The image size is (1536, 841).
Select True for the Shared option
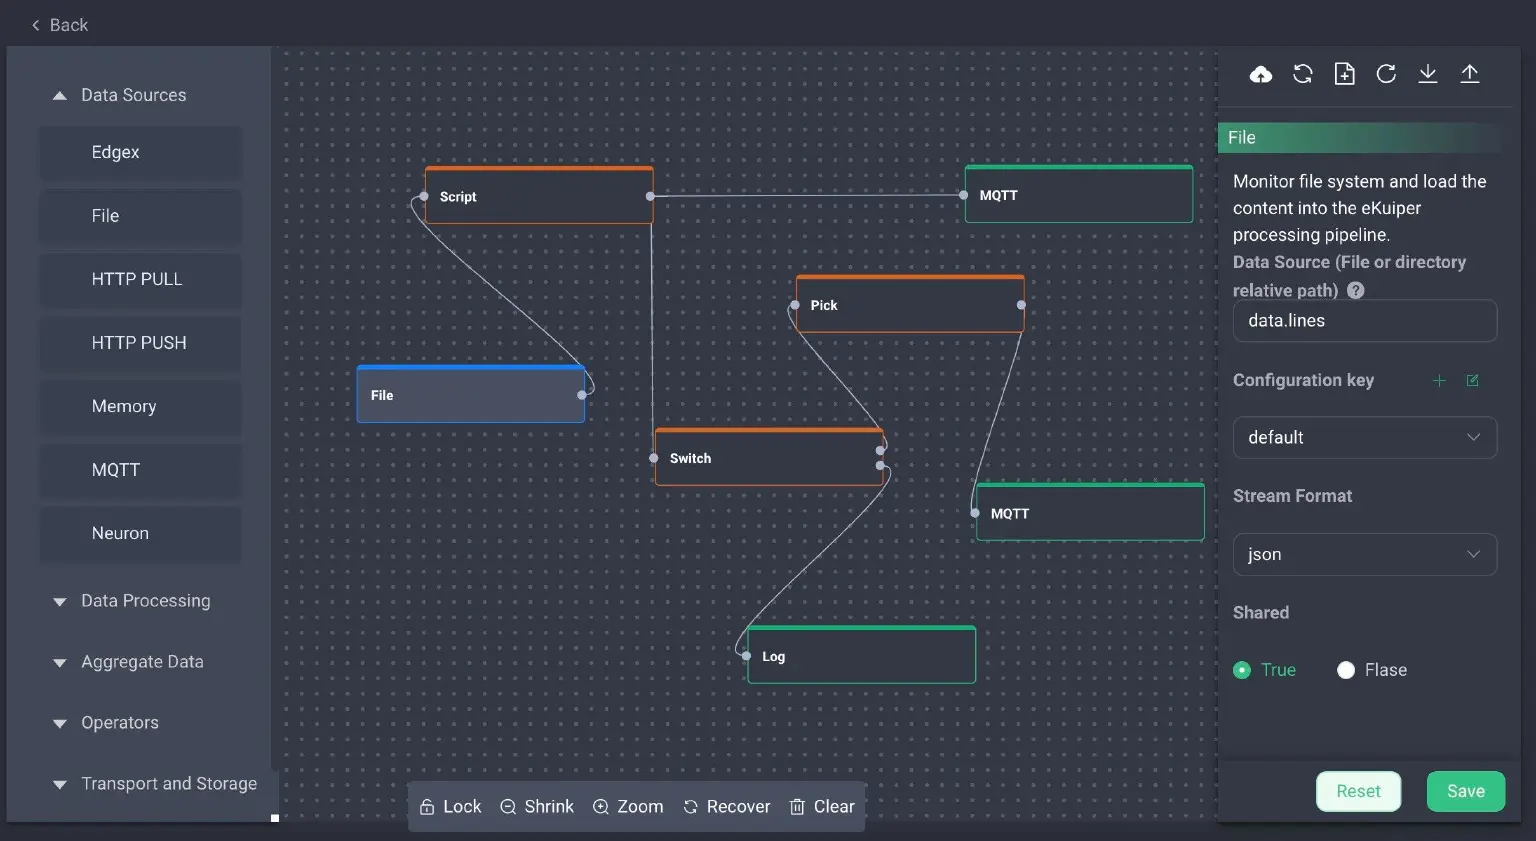[1242, 670]
